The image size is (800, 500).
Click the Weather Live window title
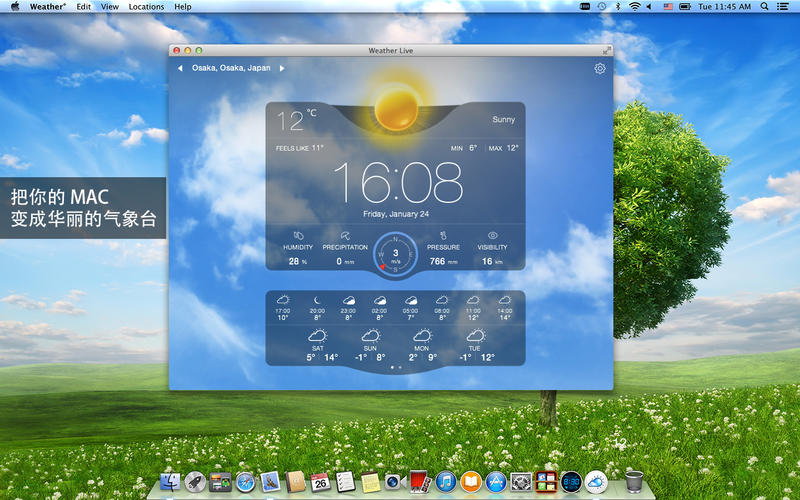click(x=391, y=51)
